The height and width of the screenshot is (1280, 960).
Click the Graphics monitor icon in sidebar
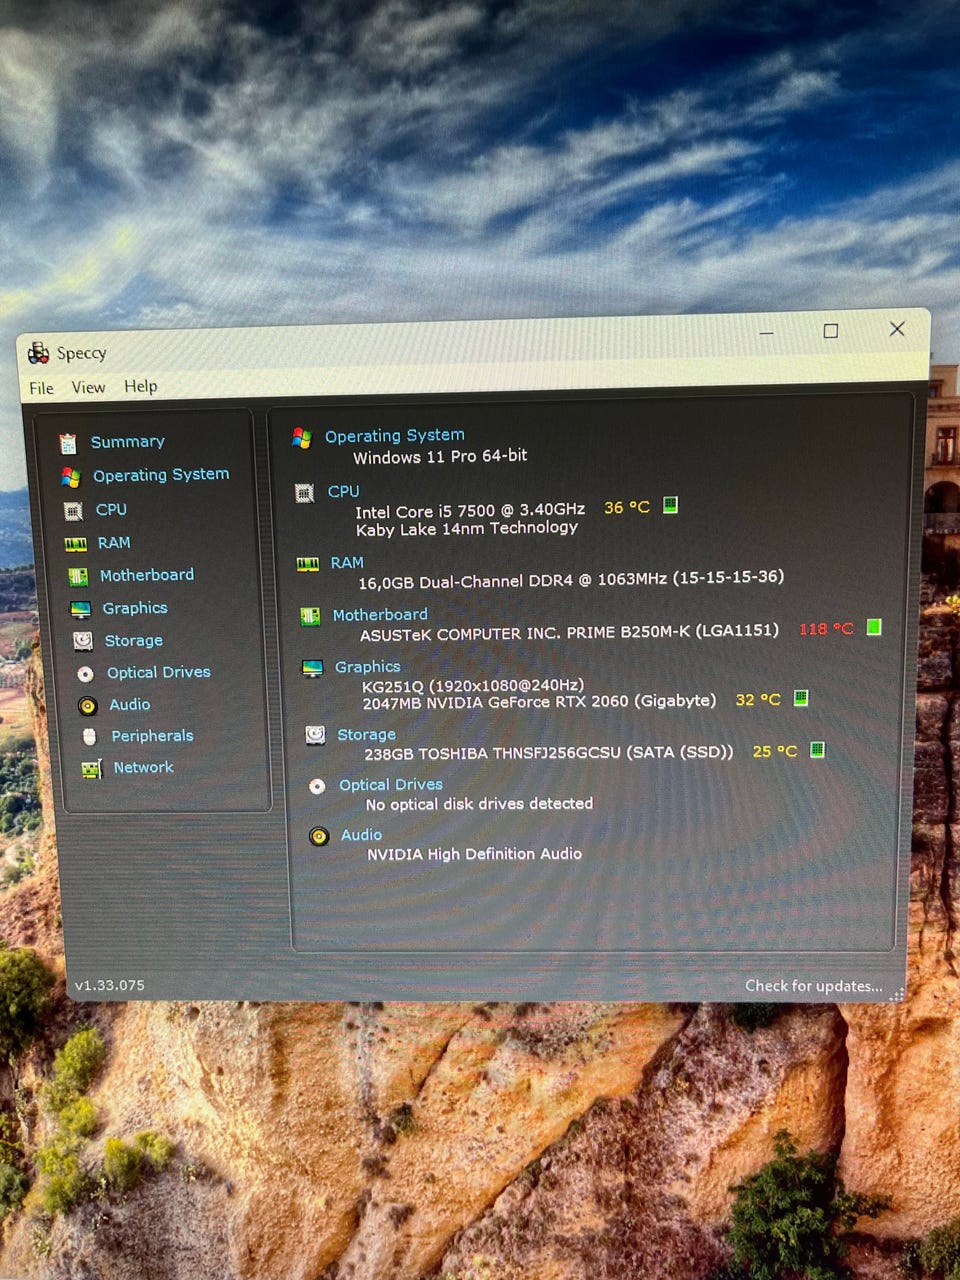click(80, 609)
